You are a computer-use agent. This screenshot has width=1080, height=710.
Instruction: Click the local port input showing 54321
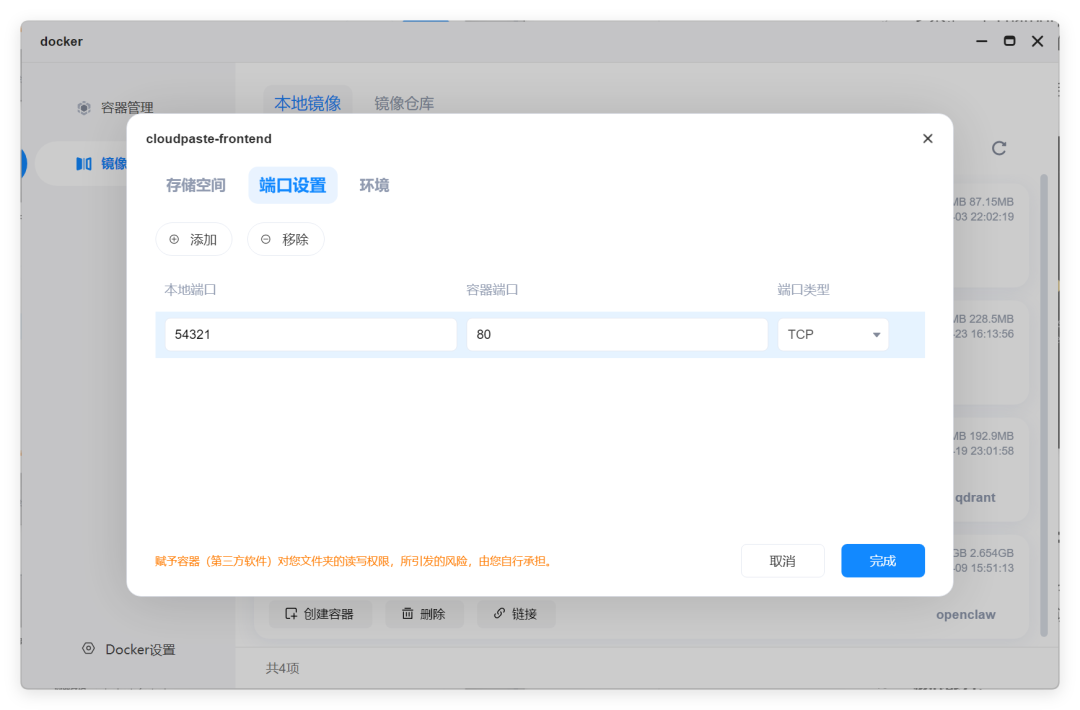click(310, 334)
